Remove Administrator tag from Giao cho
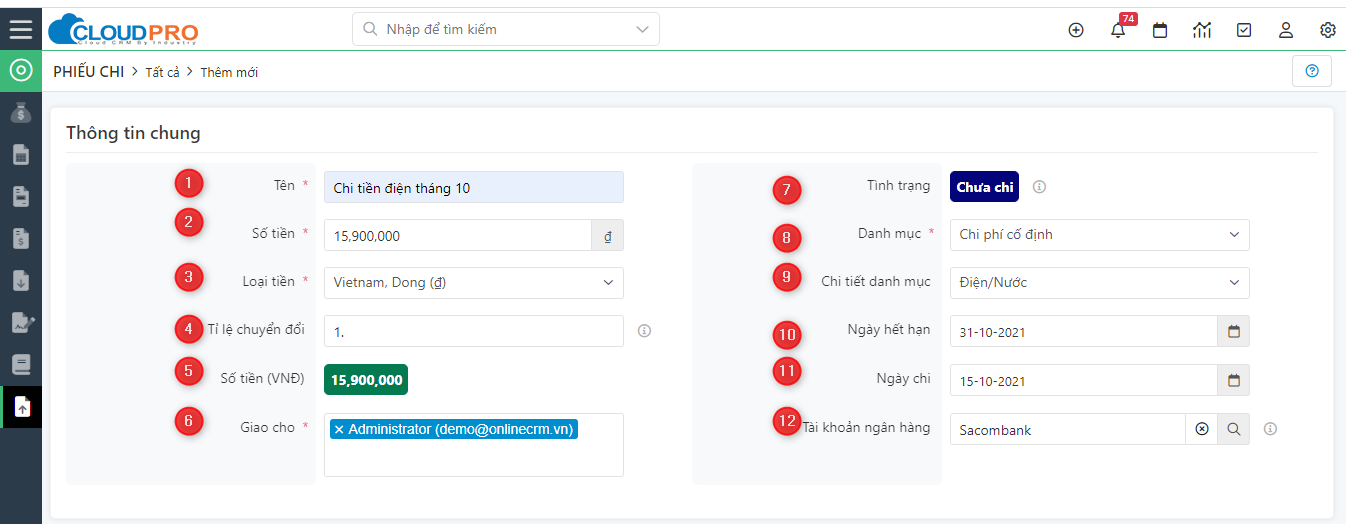Screen dimensions: 1346x524 coord(339,429)
